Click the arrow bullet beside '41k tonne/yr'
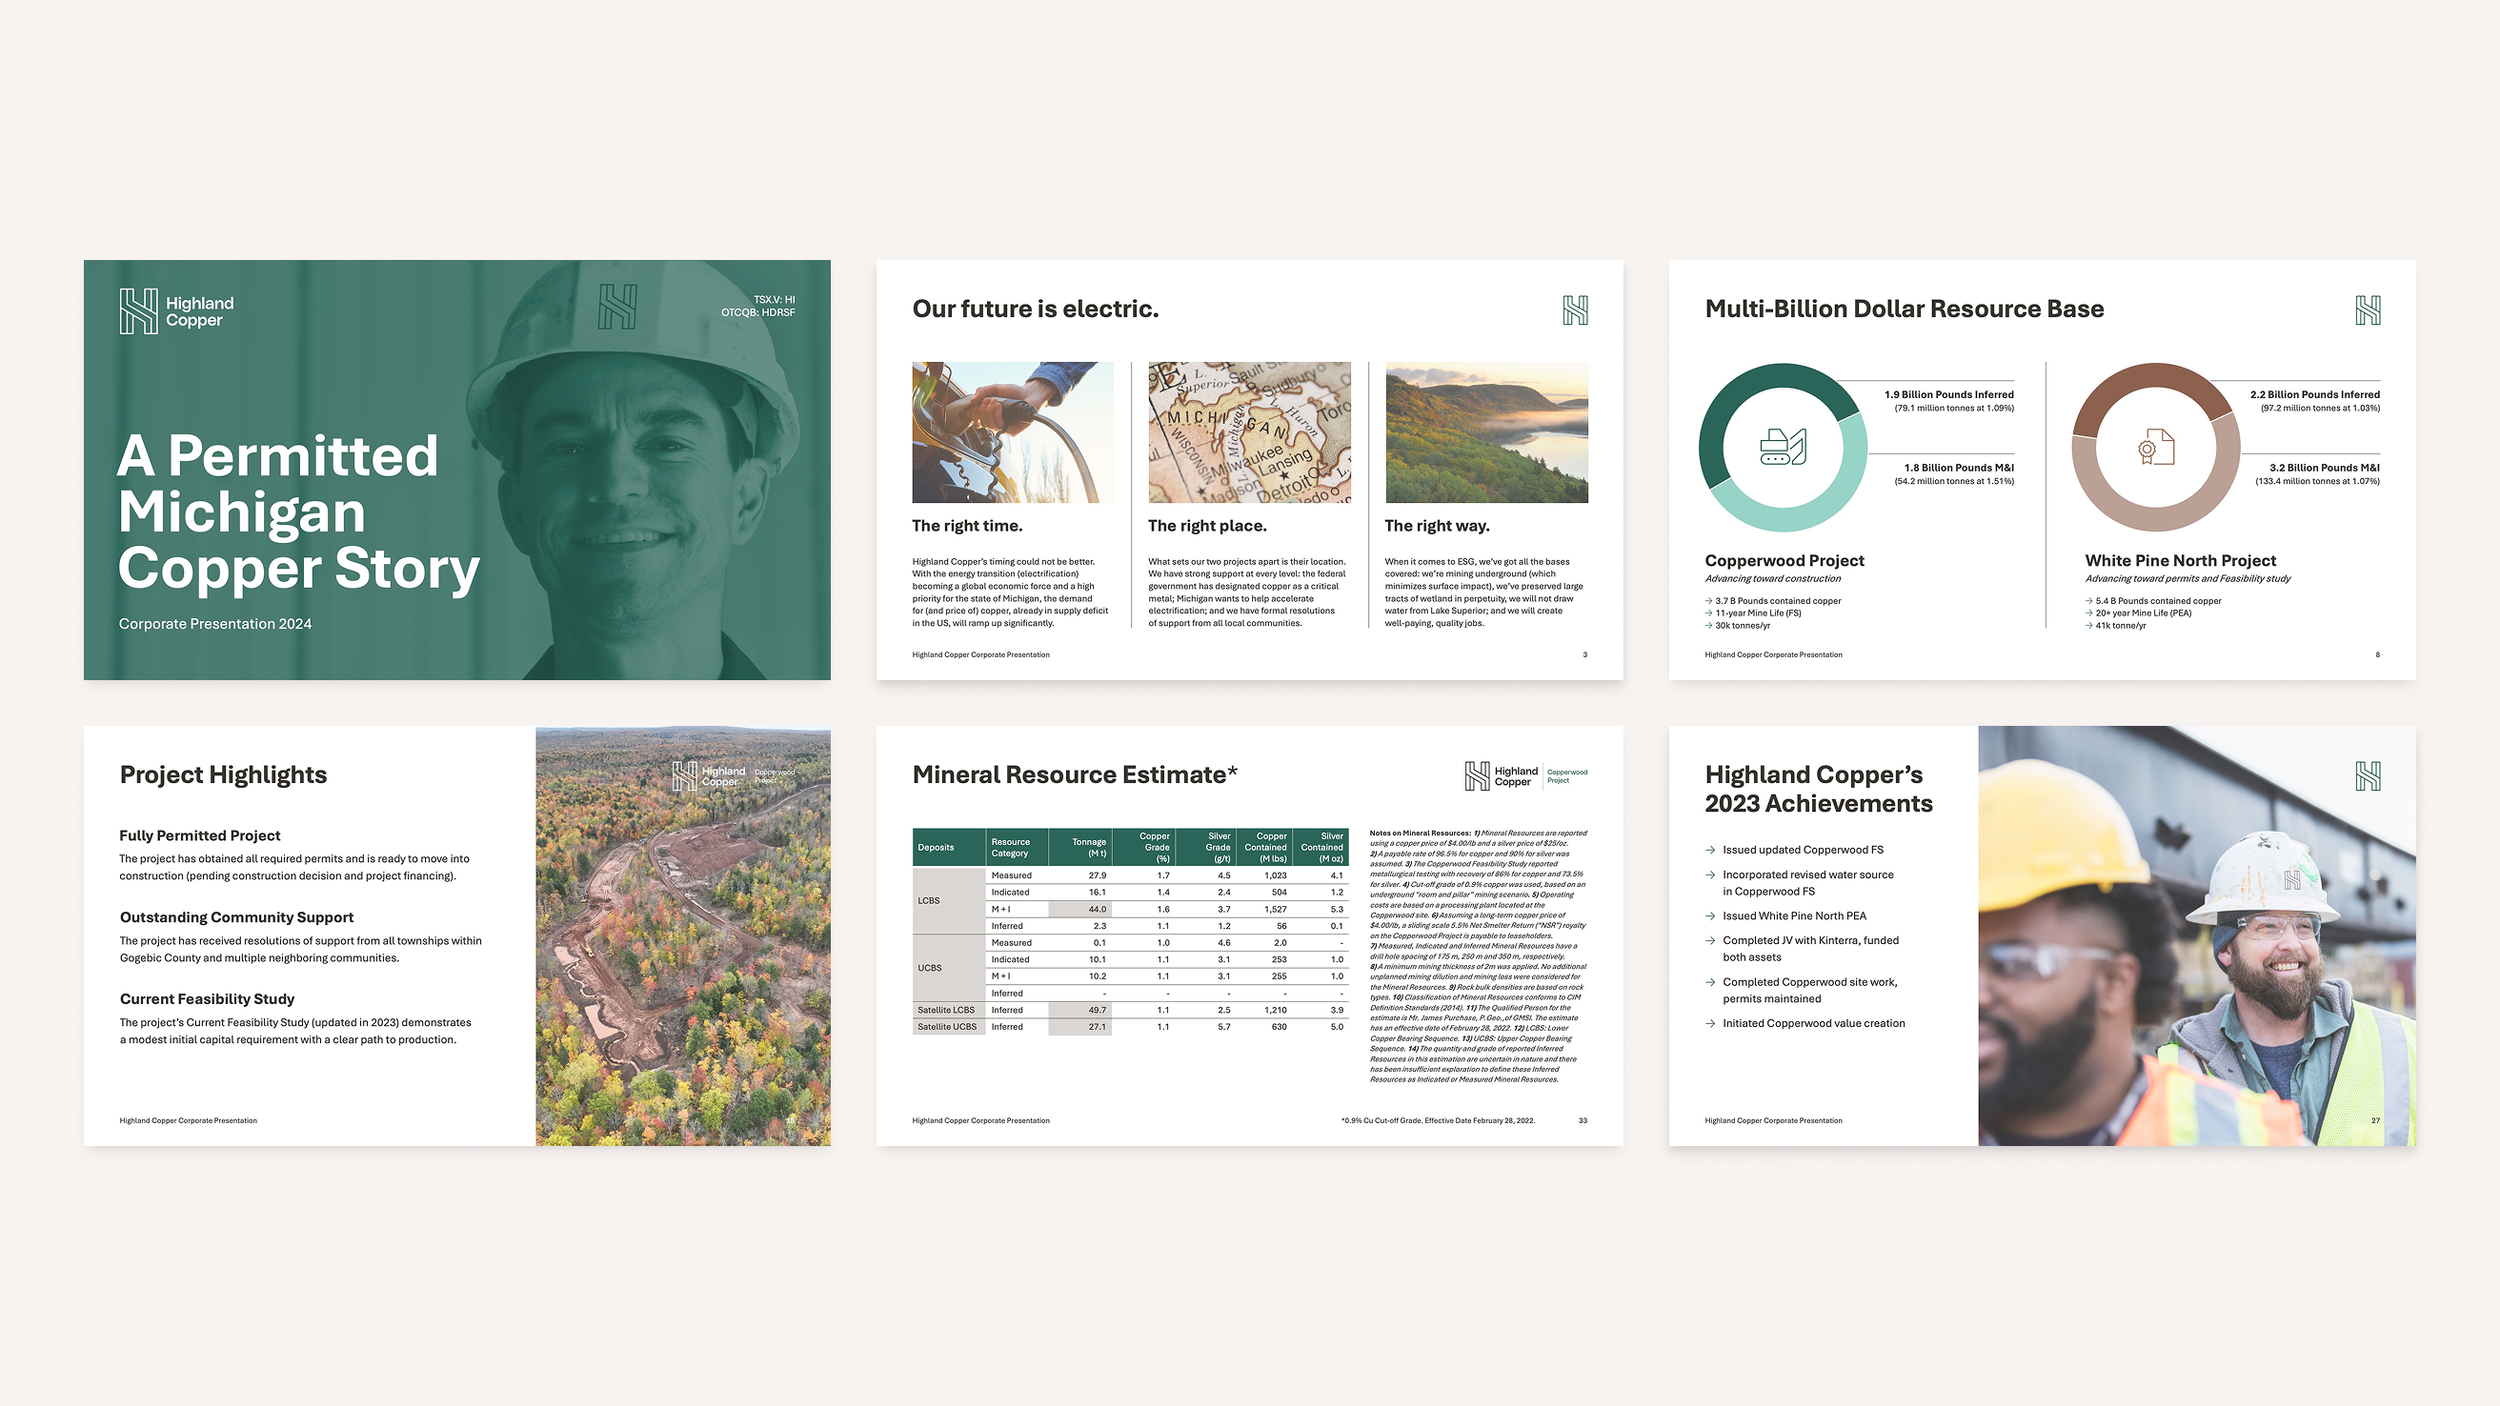2500x1406 pixels. [x=2088, y=626]
